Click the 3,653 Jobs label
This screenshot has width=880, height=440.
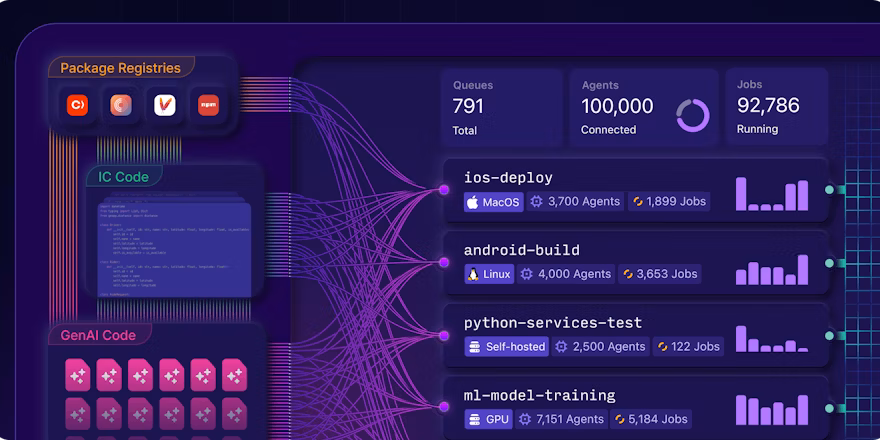tap(667, 274)
